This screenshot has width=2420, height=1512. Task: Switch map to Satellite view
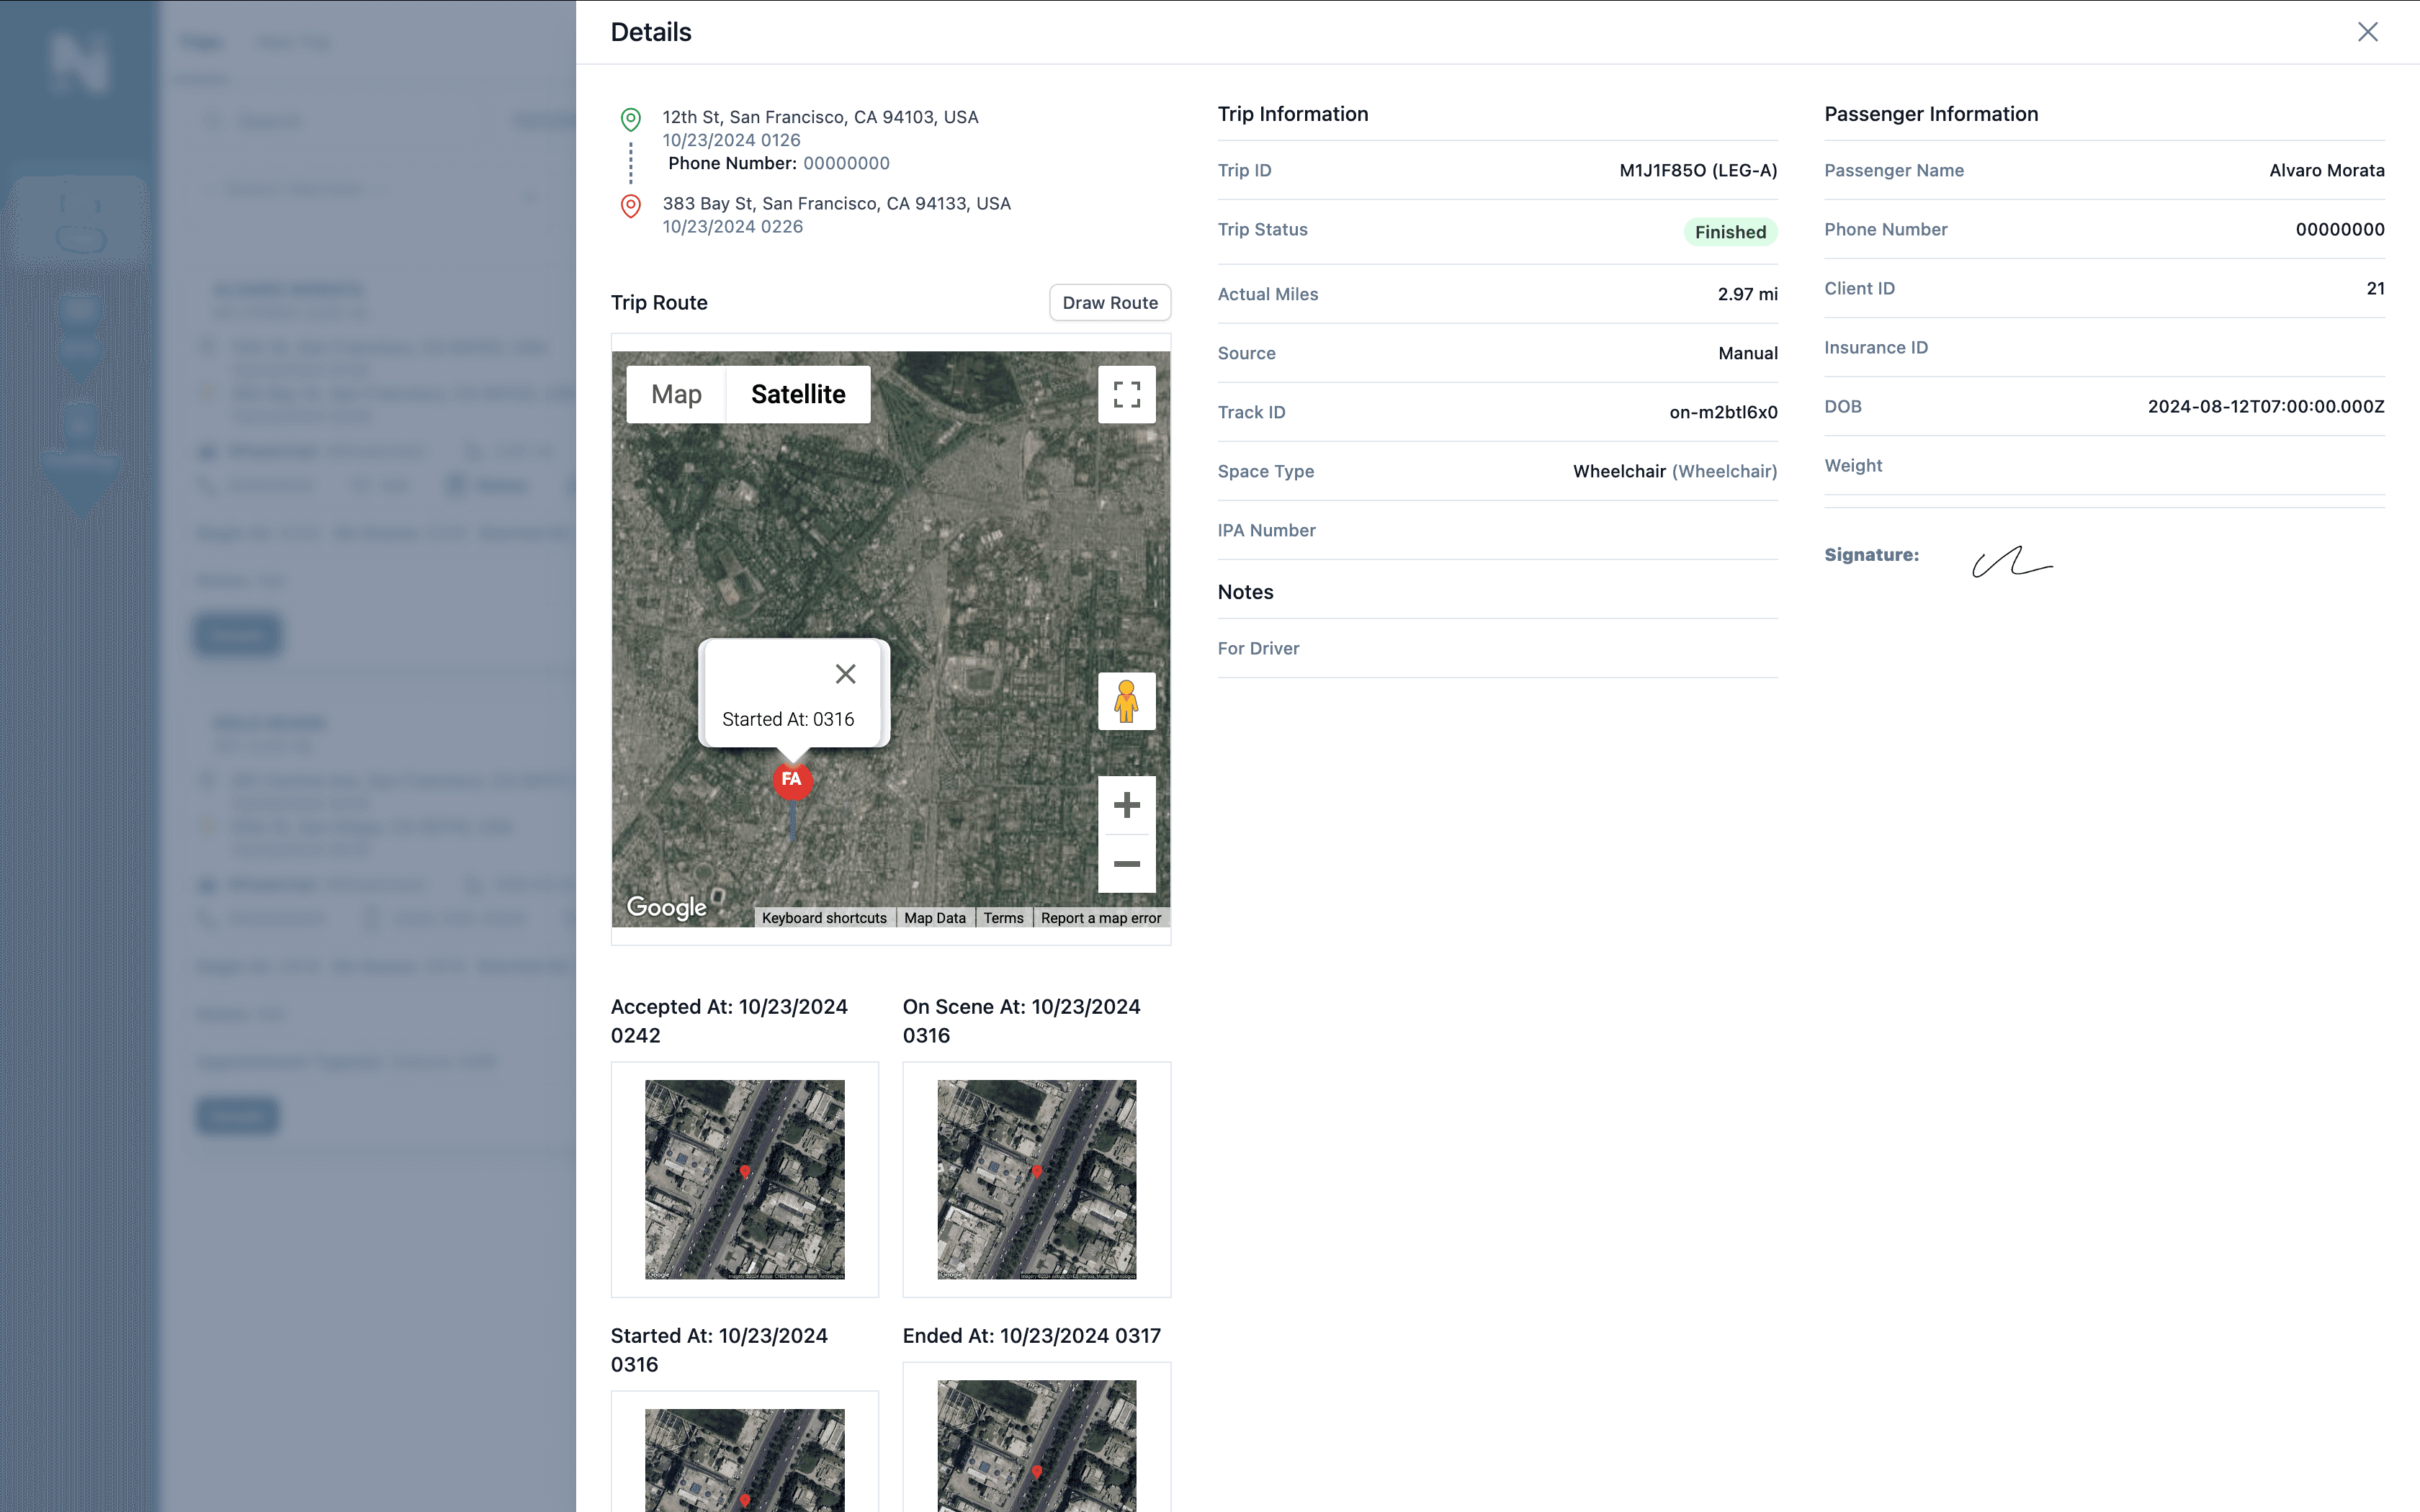click(x=798, y=395)
